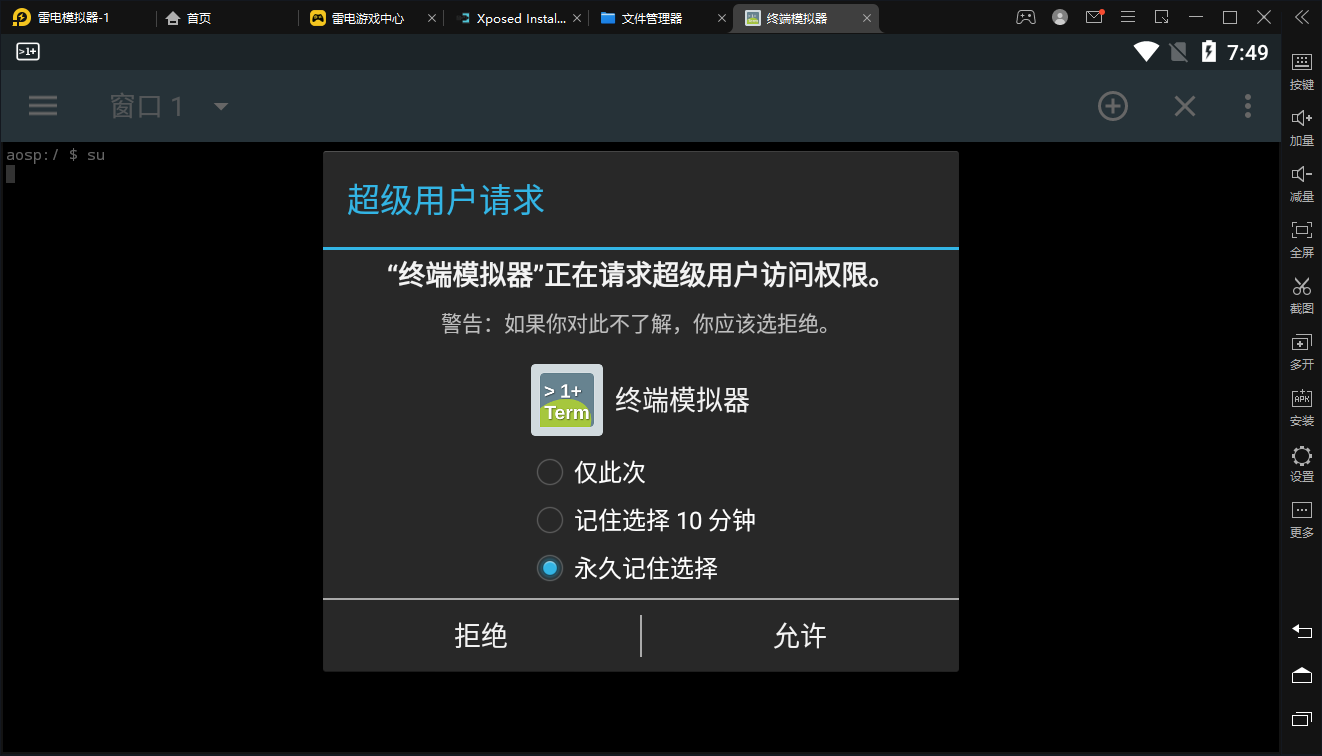Select 记住选择 10 分钟 radio option
Viewport: 1322px width, 756px height.
pyautogui.click(x=646, y=520)
